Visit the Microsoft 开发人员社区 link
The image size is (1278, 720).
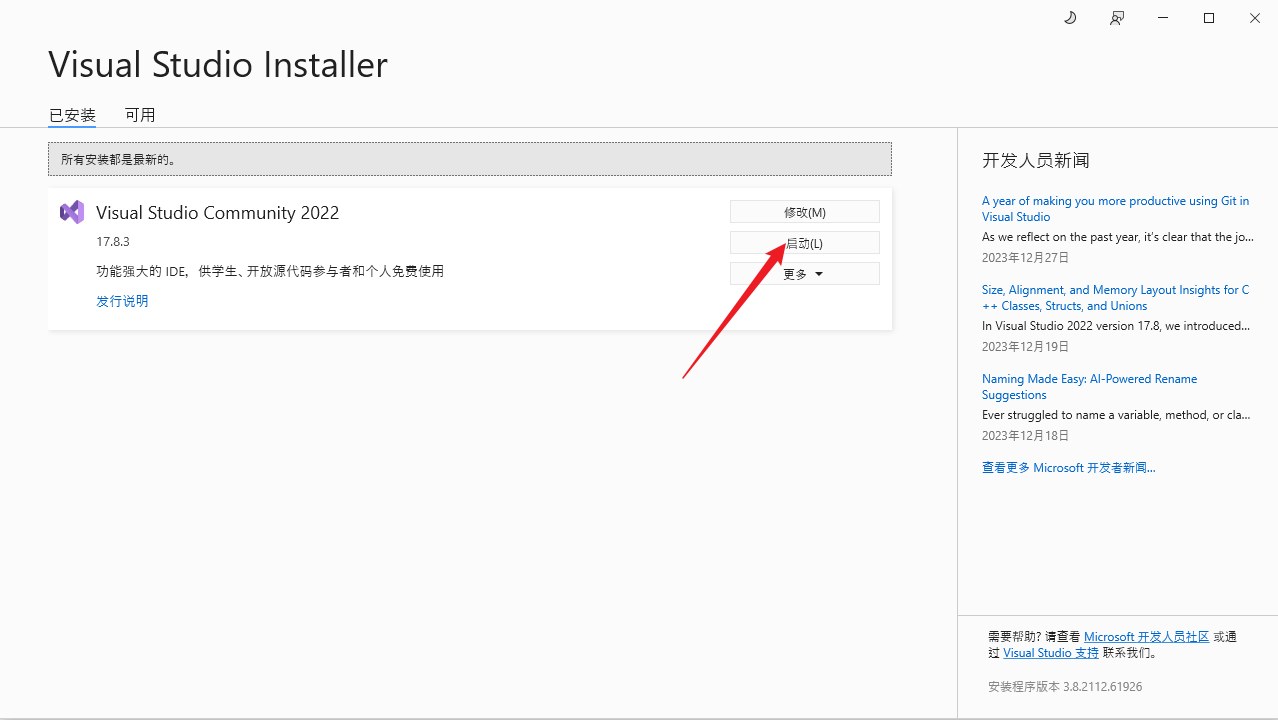point(1146,637)
